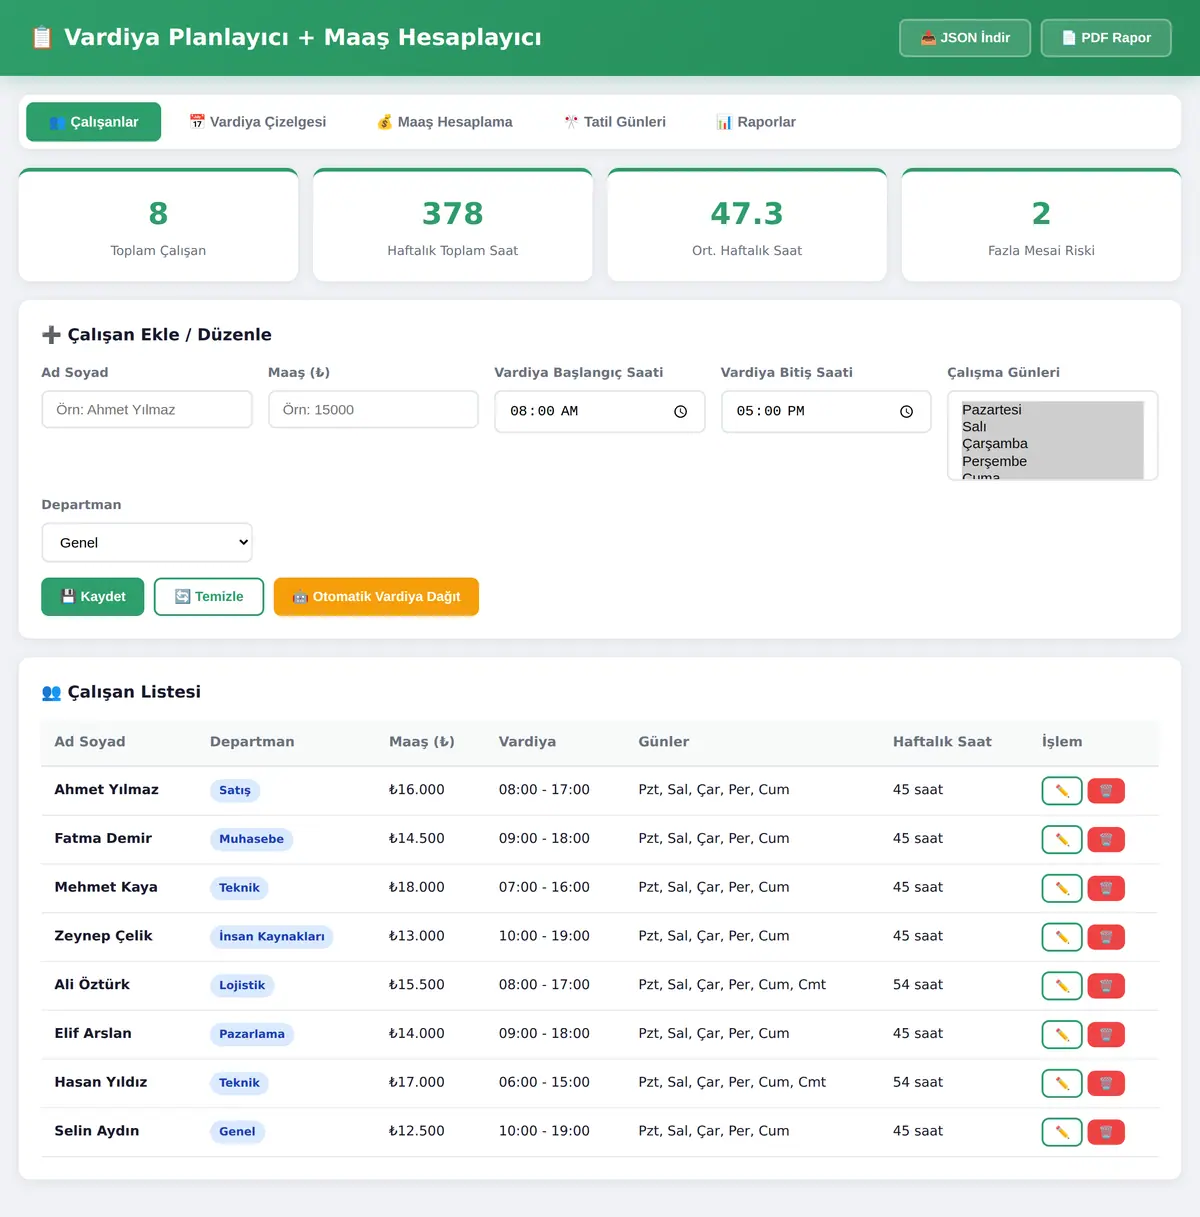This screenshot has width=1200, height=1217.
Task: Select Pazartesi in Çalışma Günleri list
Action: pos(1052,410)
